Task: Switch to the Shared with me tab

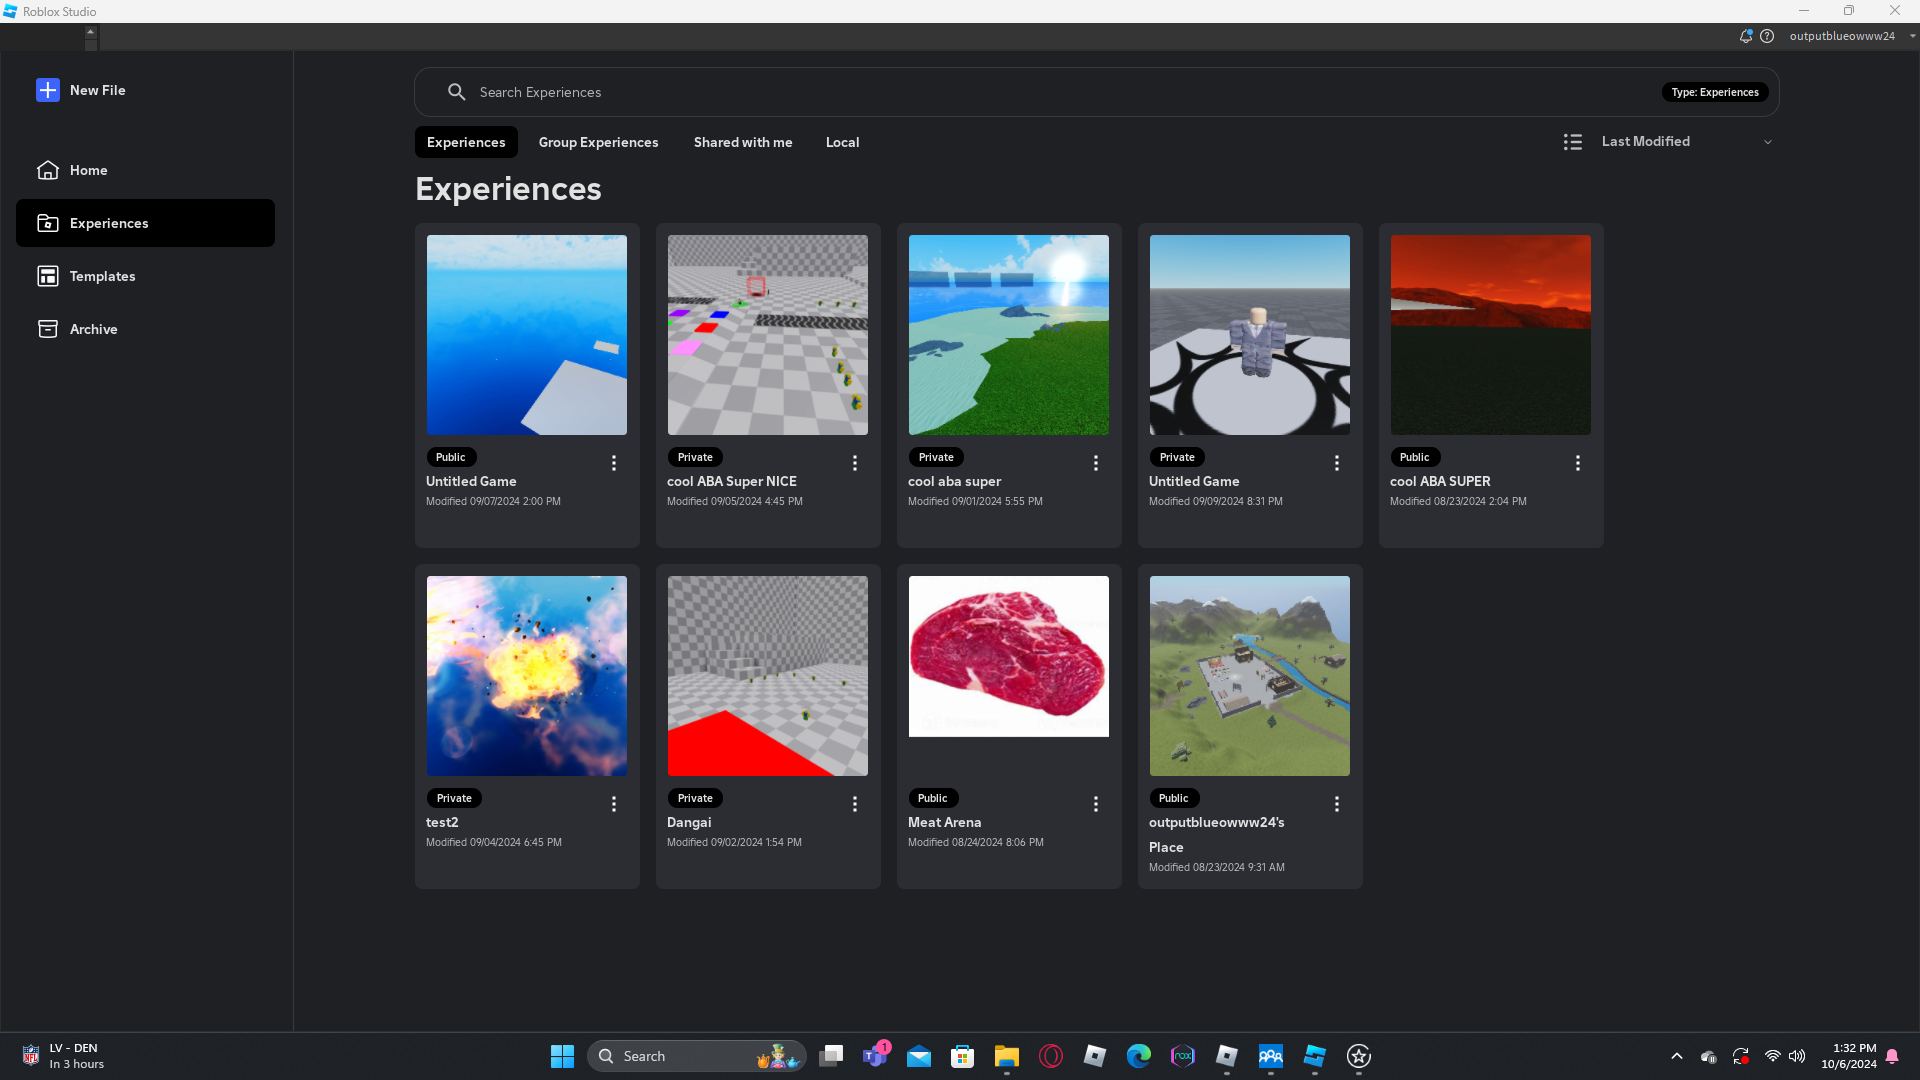Action: coord(742,142)
